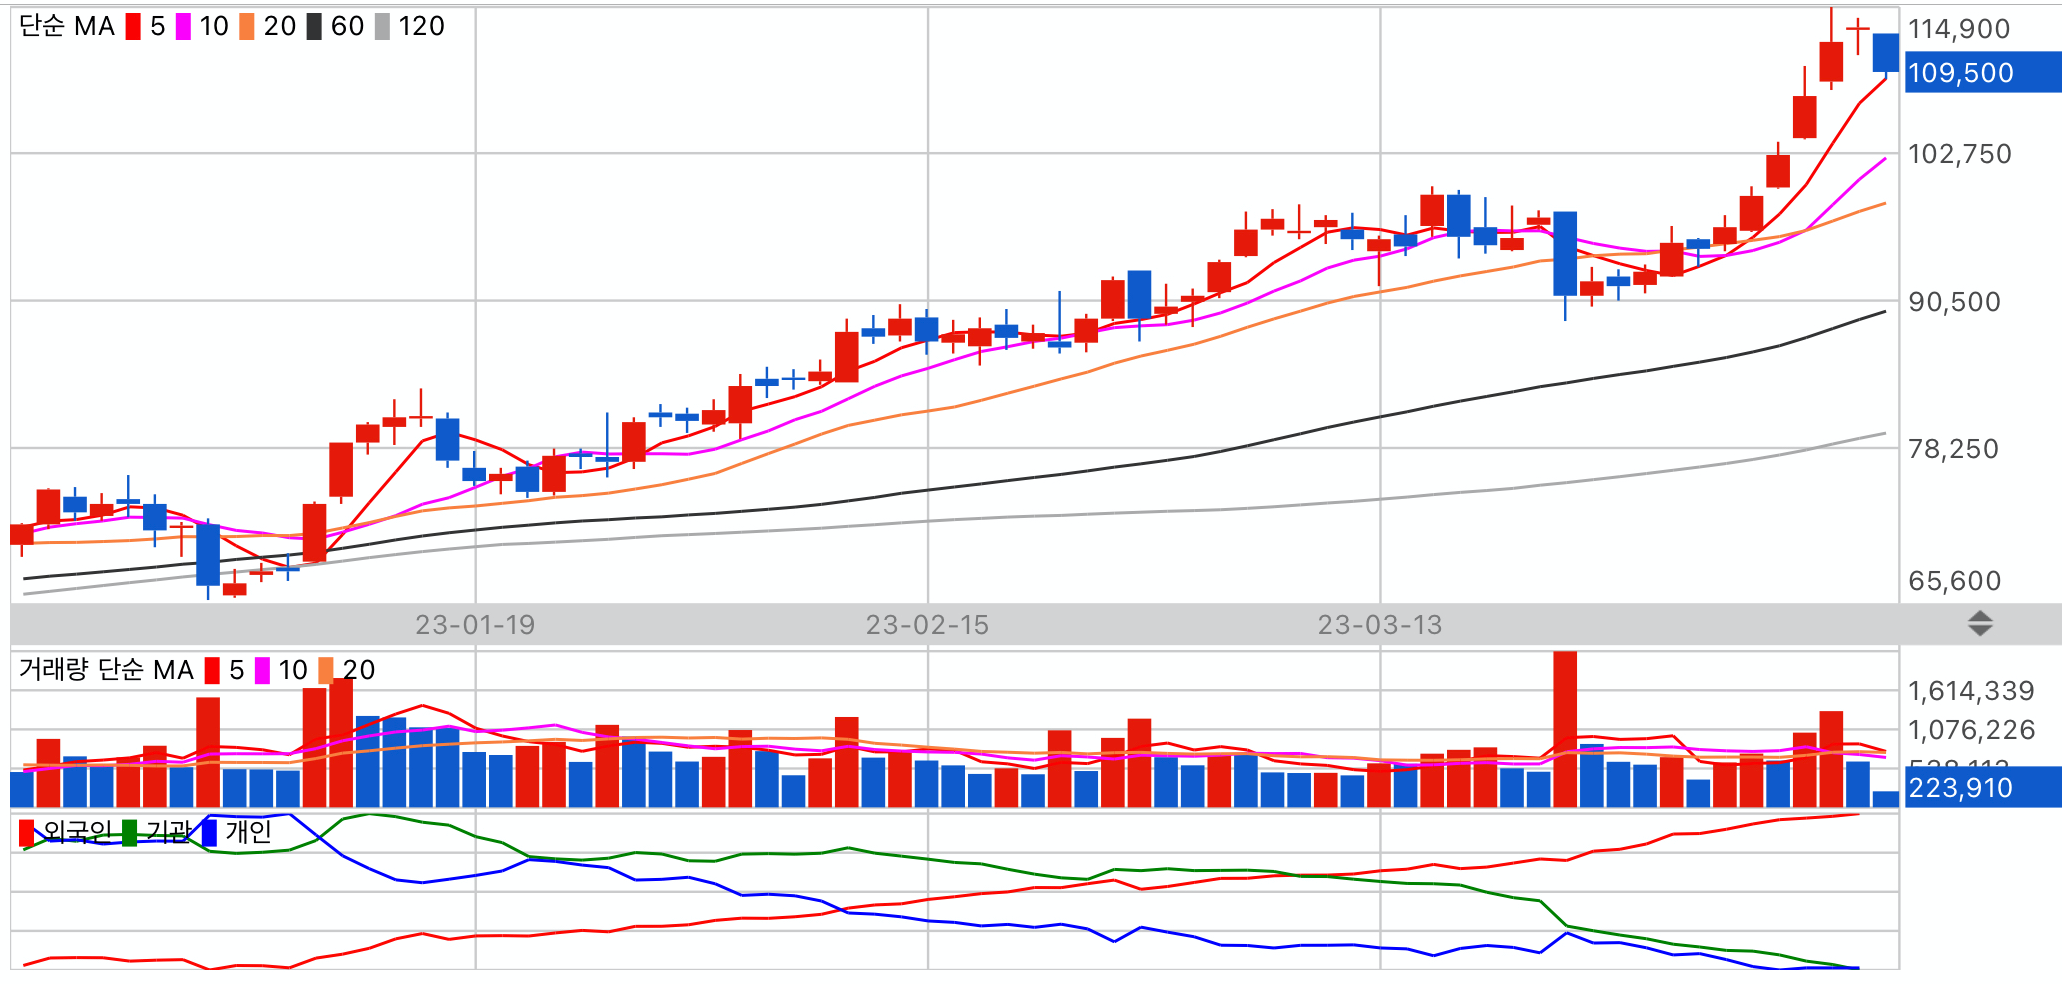Image resolution: width=2062 pixels, height=984 pixels.
Task: Click the '단순 MA' price legend label
Action: point(67,26)
